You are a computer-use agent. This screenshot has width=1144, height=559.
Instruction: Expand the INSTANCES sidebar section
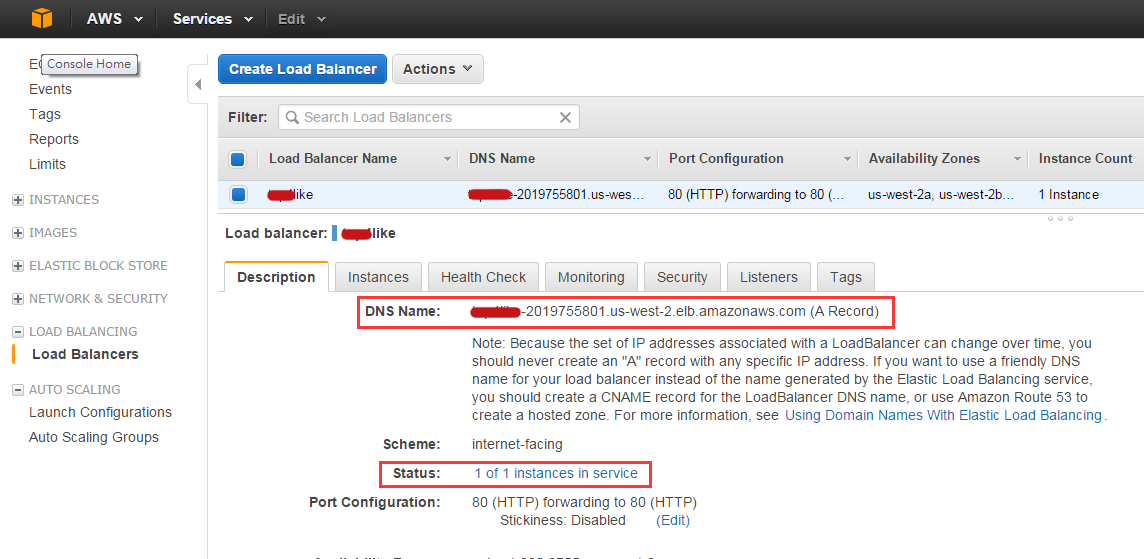click(18, 200)
